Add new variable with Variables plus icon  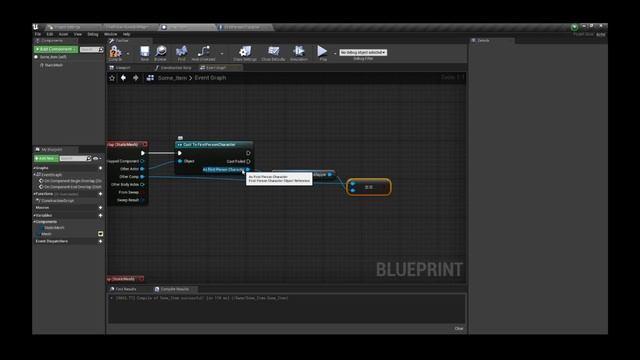pos(100,216)
